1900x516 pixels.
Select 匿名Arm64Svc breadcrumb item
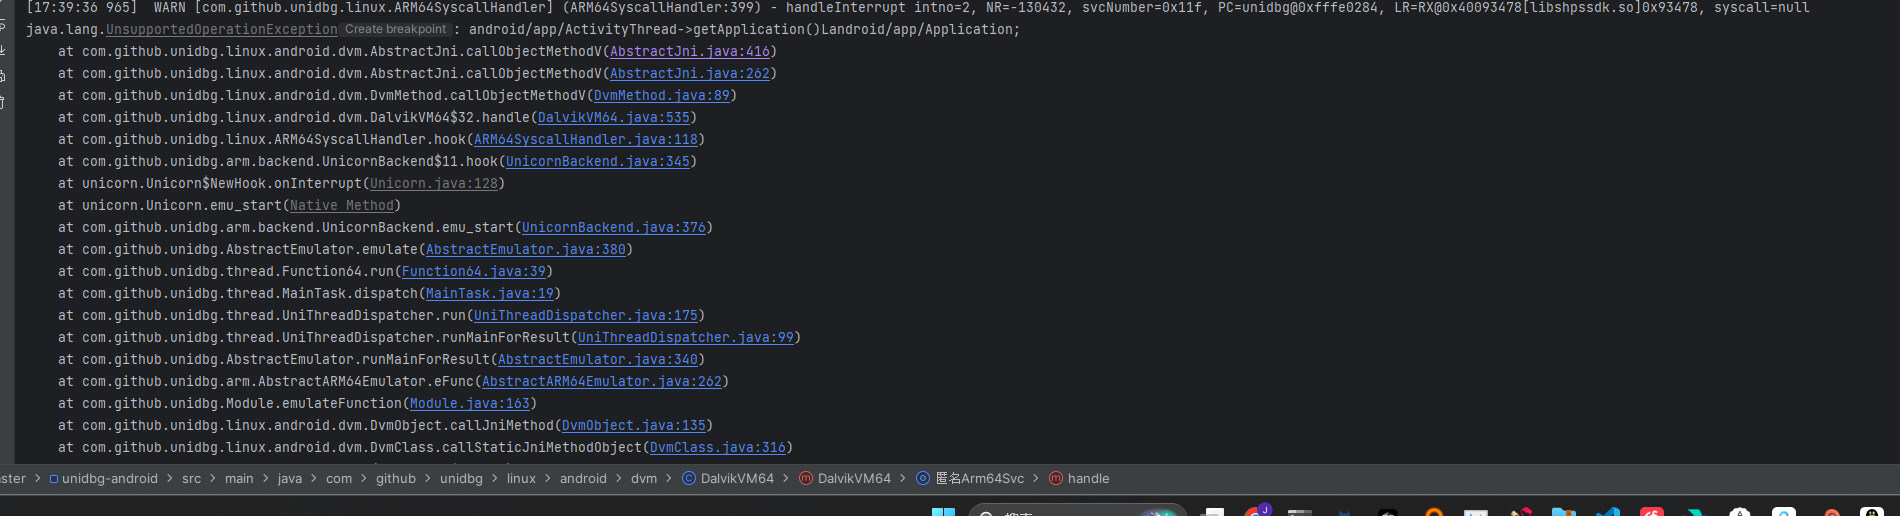coord(970,479)
